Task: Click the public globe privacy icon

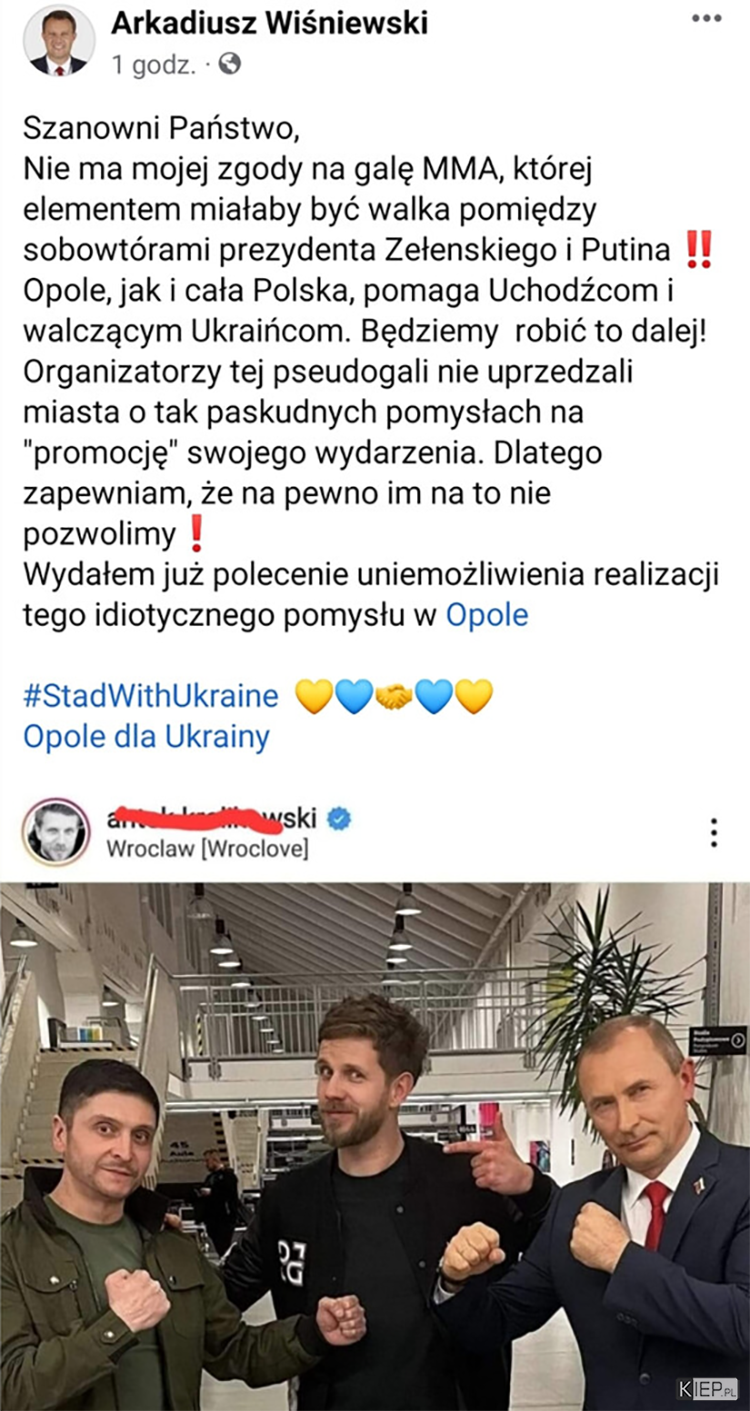Action: tap(230, 64)
